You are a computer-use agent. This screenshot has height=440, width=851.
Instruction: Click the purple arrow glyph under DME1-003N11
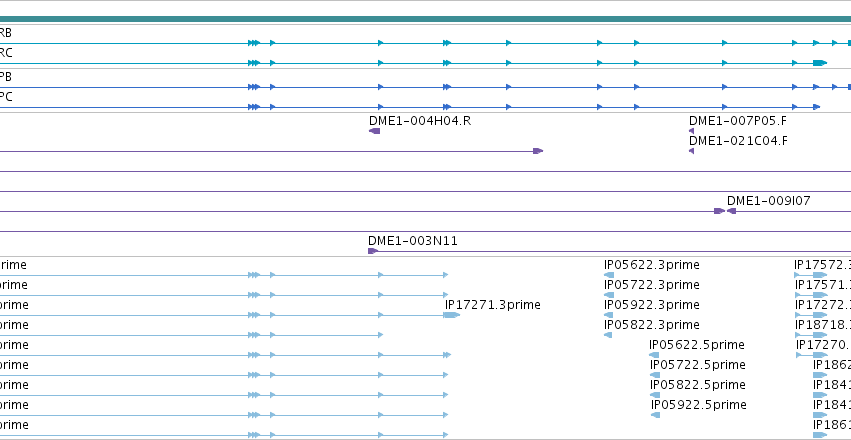[x=373, y=251]
